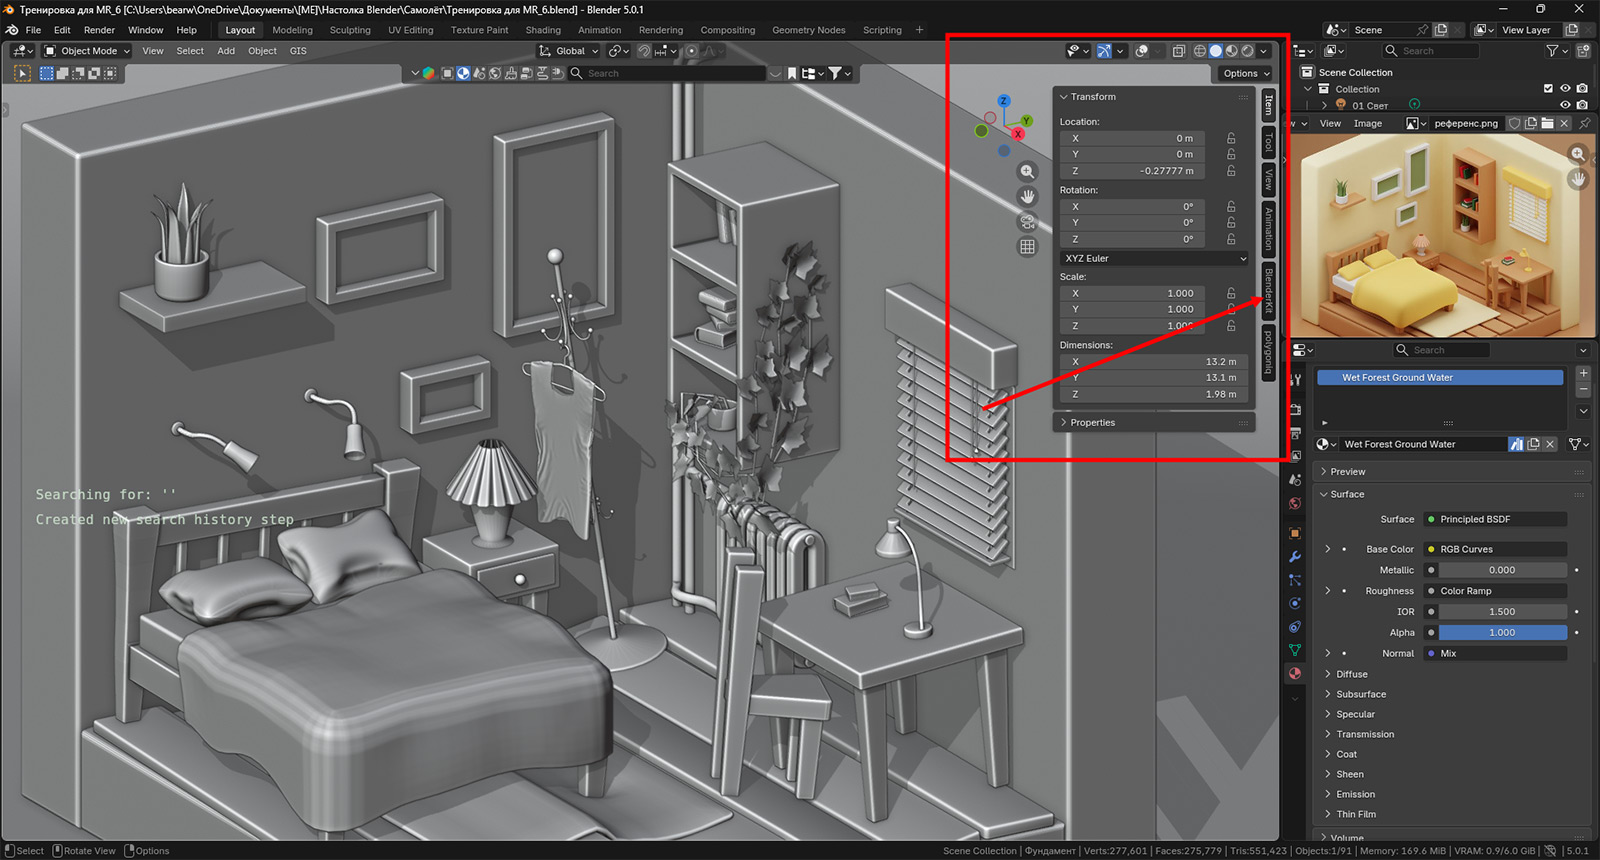This screenshot has height=860, width=1600.
Task: Switch to orthographic grid view icon
Action: (x=1027, y=247)
